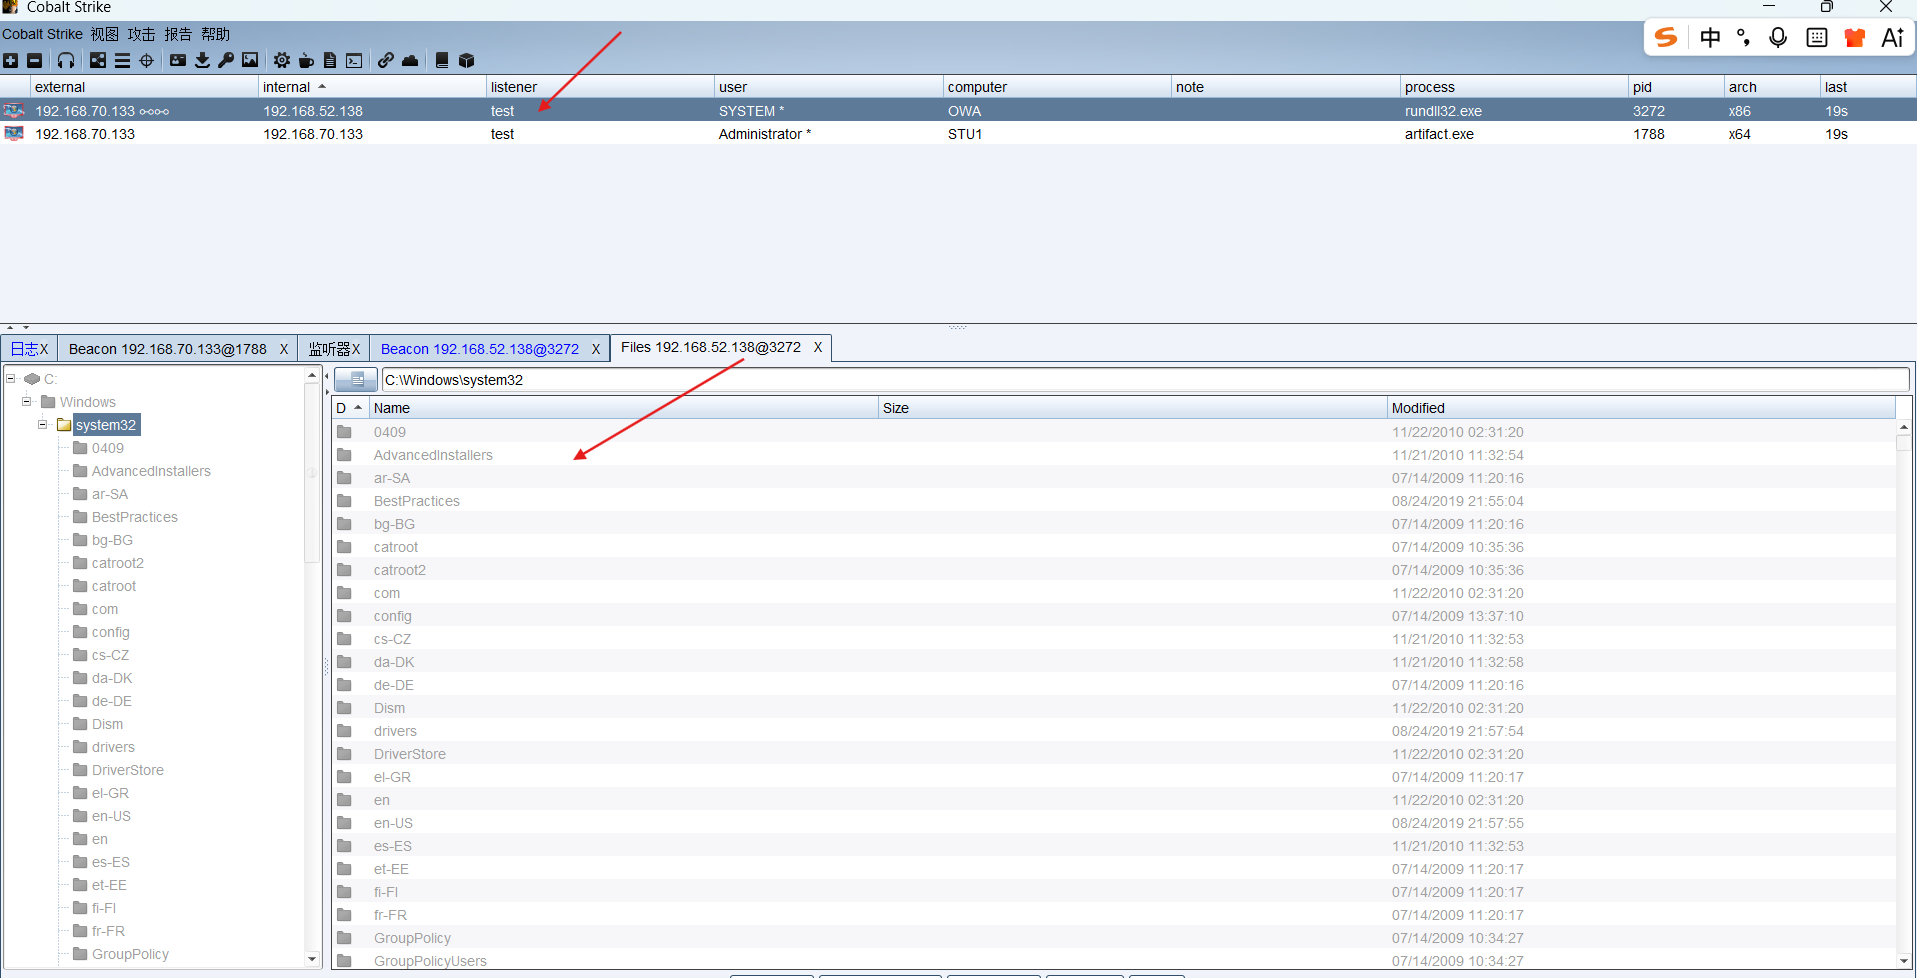Open the 帮助 menu
The height and width of the screenshot is (978, 1917).
pyautogui.click(x=215, y=34)
